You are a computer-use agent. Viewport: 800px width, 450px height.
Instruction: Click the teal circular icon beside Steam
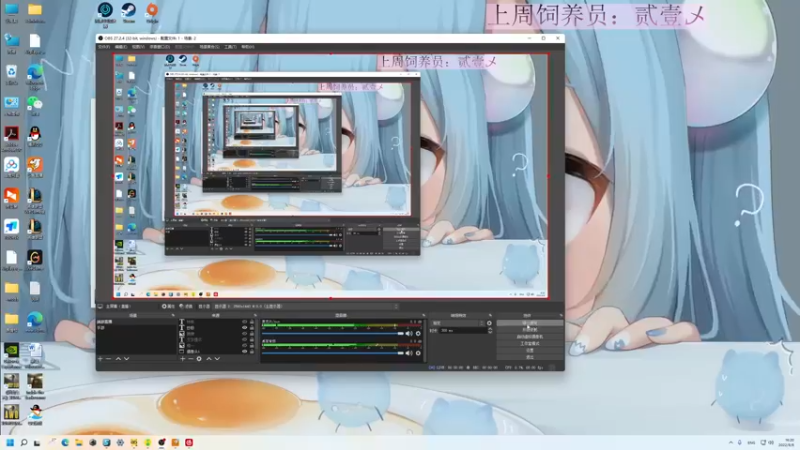105,10
